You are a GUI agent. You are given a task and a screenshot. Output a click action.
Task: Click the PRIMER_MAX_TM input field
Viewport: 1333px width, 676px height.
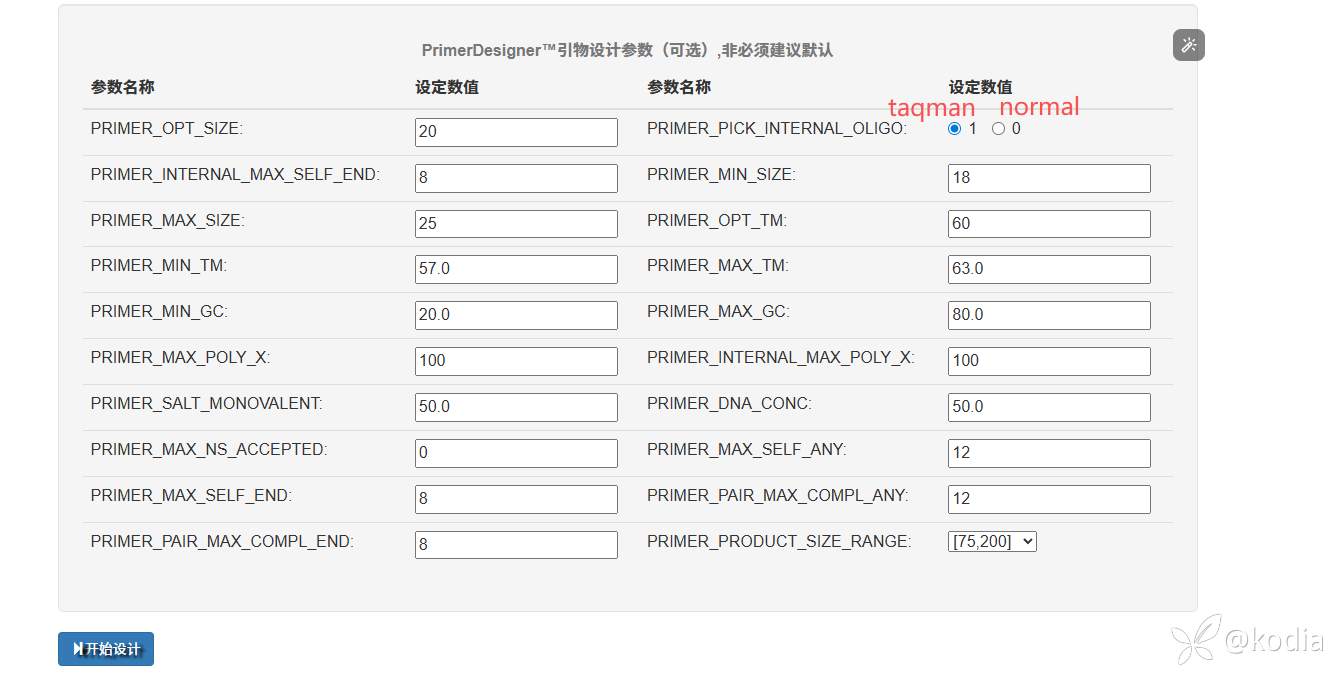1049,269
